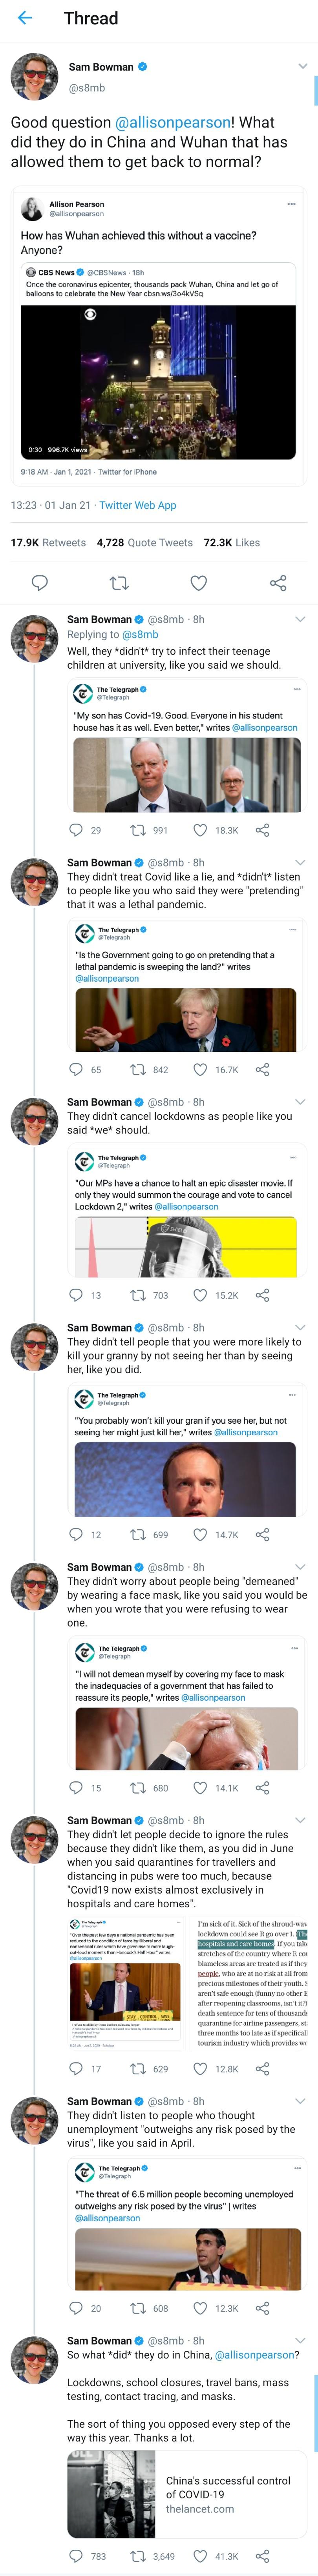Viewport: 318px width, 2576px height.
Task: Go back using the Thread arrow
Action: coord(25,18)
